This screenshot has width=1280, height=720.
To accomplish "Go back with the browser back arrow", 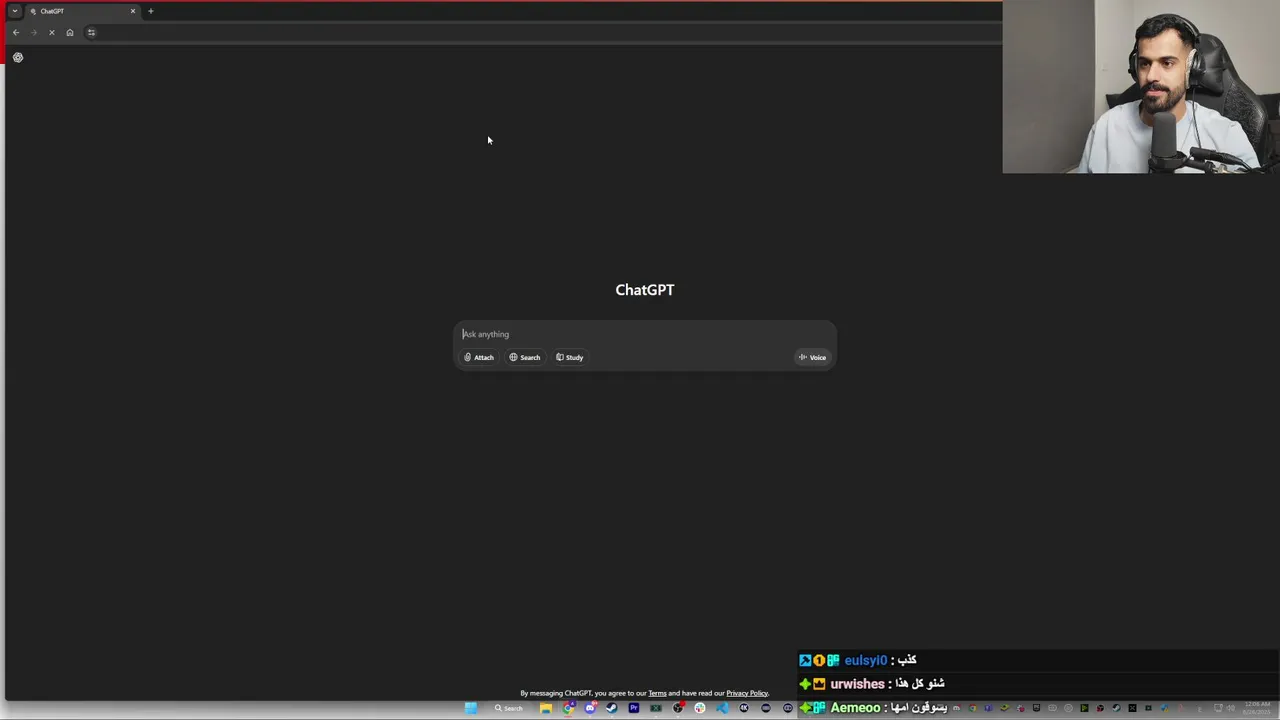I will click(16, 32).
